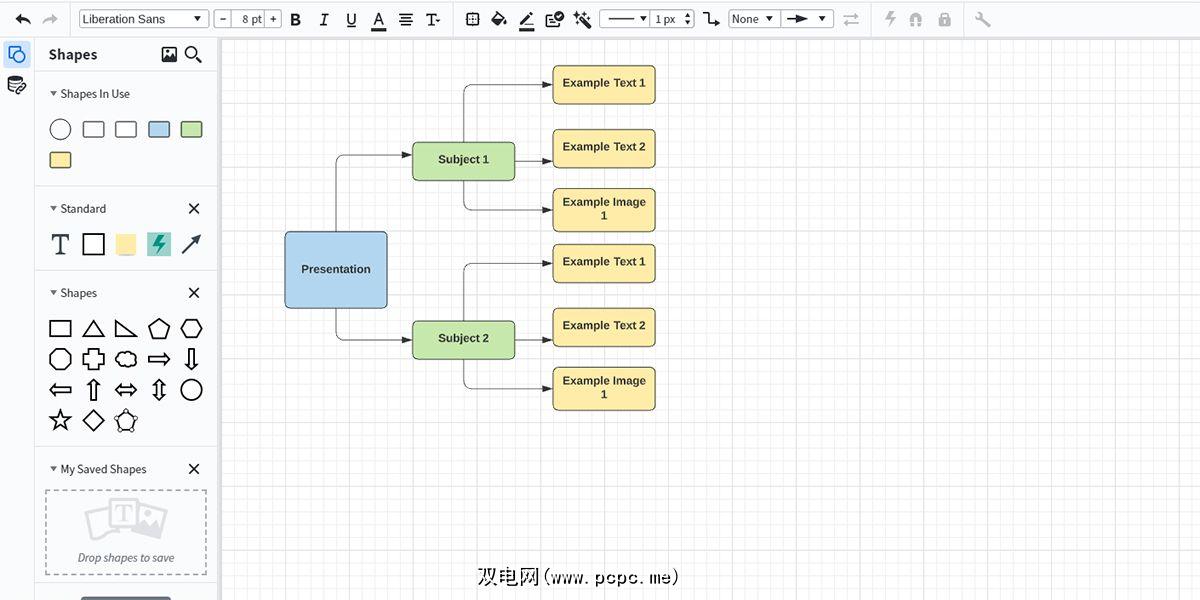Open the fill color bucket

click(499, 19)
